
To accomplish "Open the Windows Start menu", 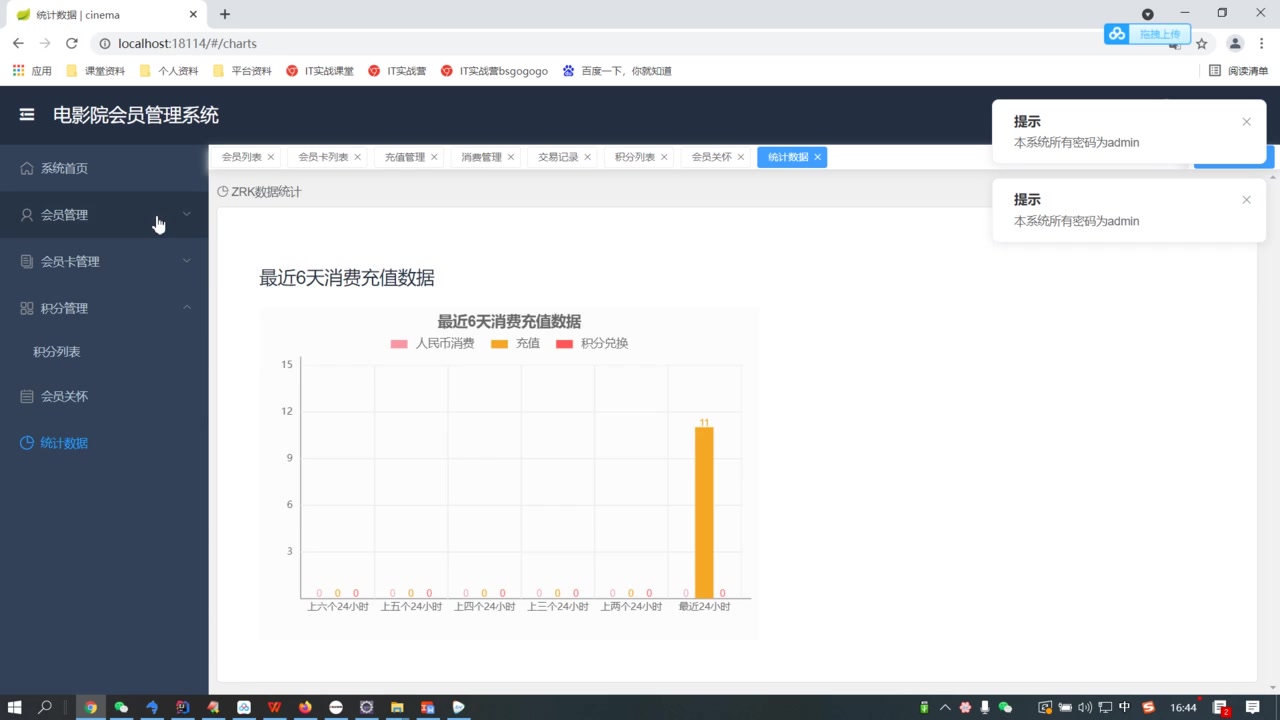I will click(15, 707).
